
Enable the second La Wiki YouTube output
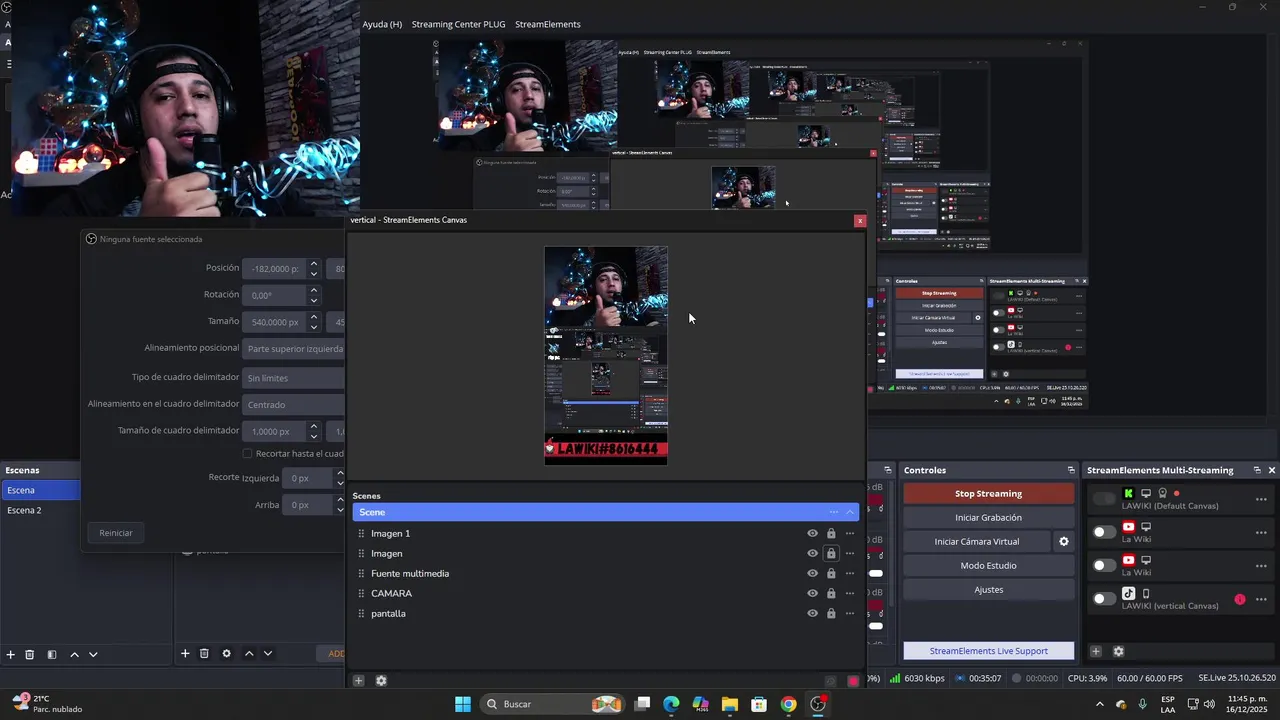pyautogui.click(x=1104, y=565)
